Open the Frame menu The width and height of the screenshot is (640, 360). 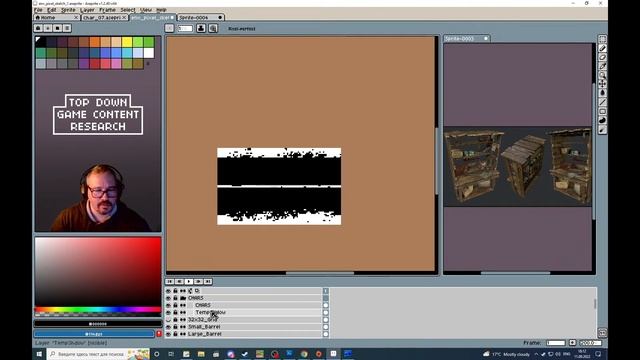click(x=107, y=10)
